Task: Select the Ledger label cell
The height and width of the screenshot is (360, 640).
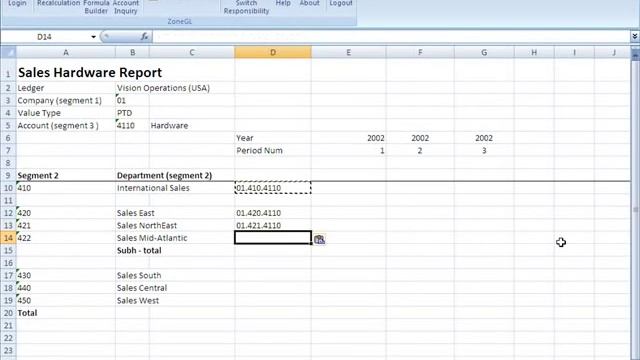Action: (x=66, y=88)
